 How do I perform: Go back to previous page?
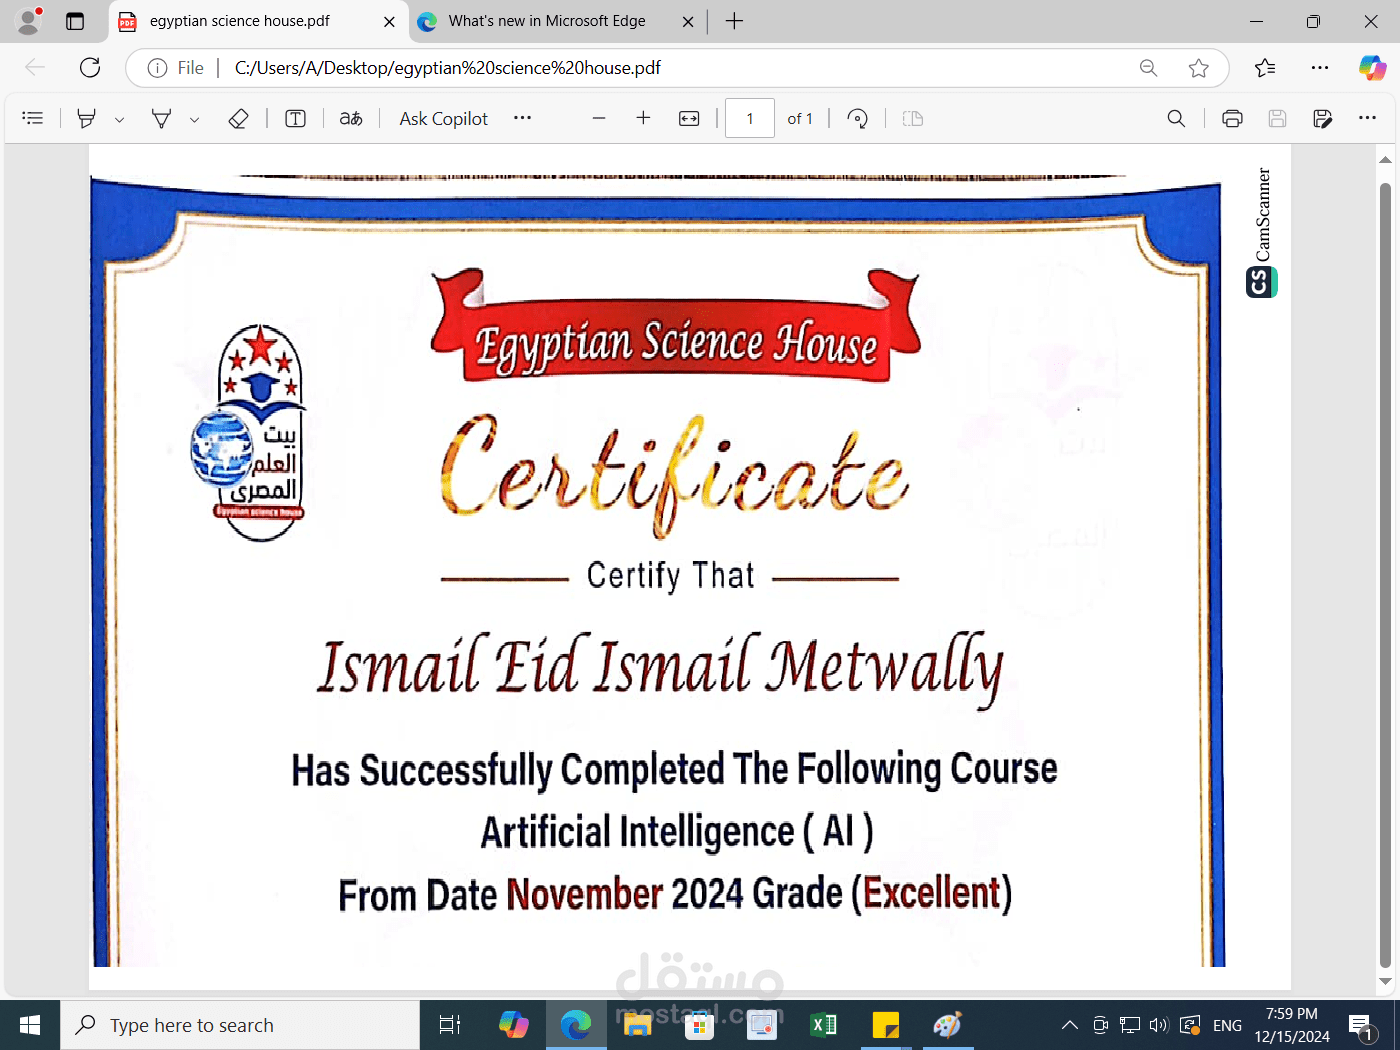coord(35,67)
